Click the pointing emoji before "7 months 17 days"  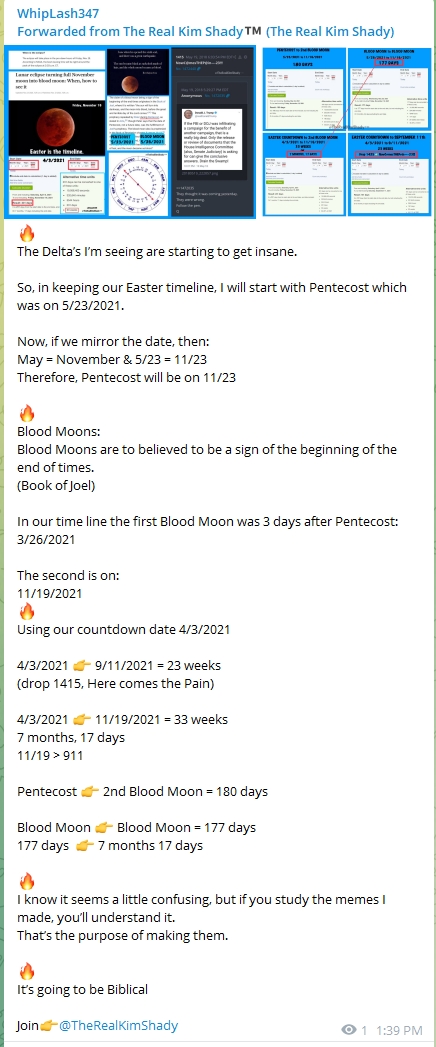84,846
